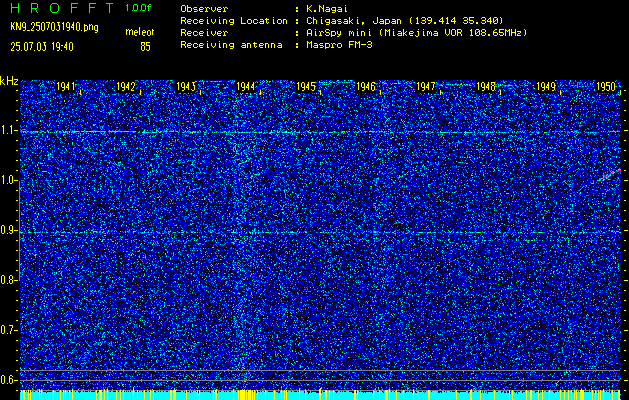Click the filename KN9_2507031940.png

point(54,27)
